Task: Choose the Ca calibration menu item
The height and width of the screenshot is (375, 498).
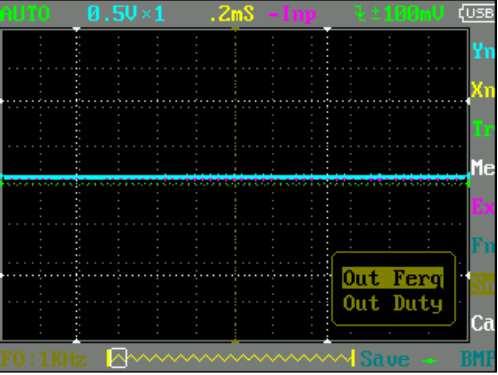Action: pos(483,323)
